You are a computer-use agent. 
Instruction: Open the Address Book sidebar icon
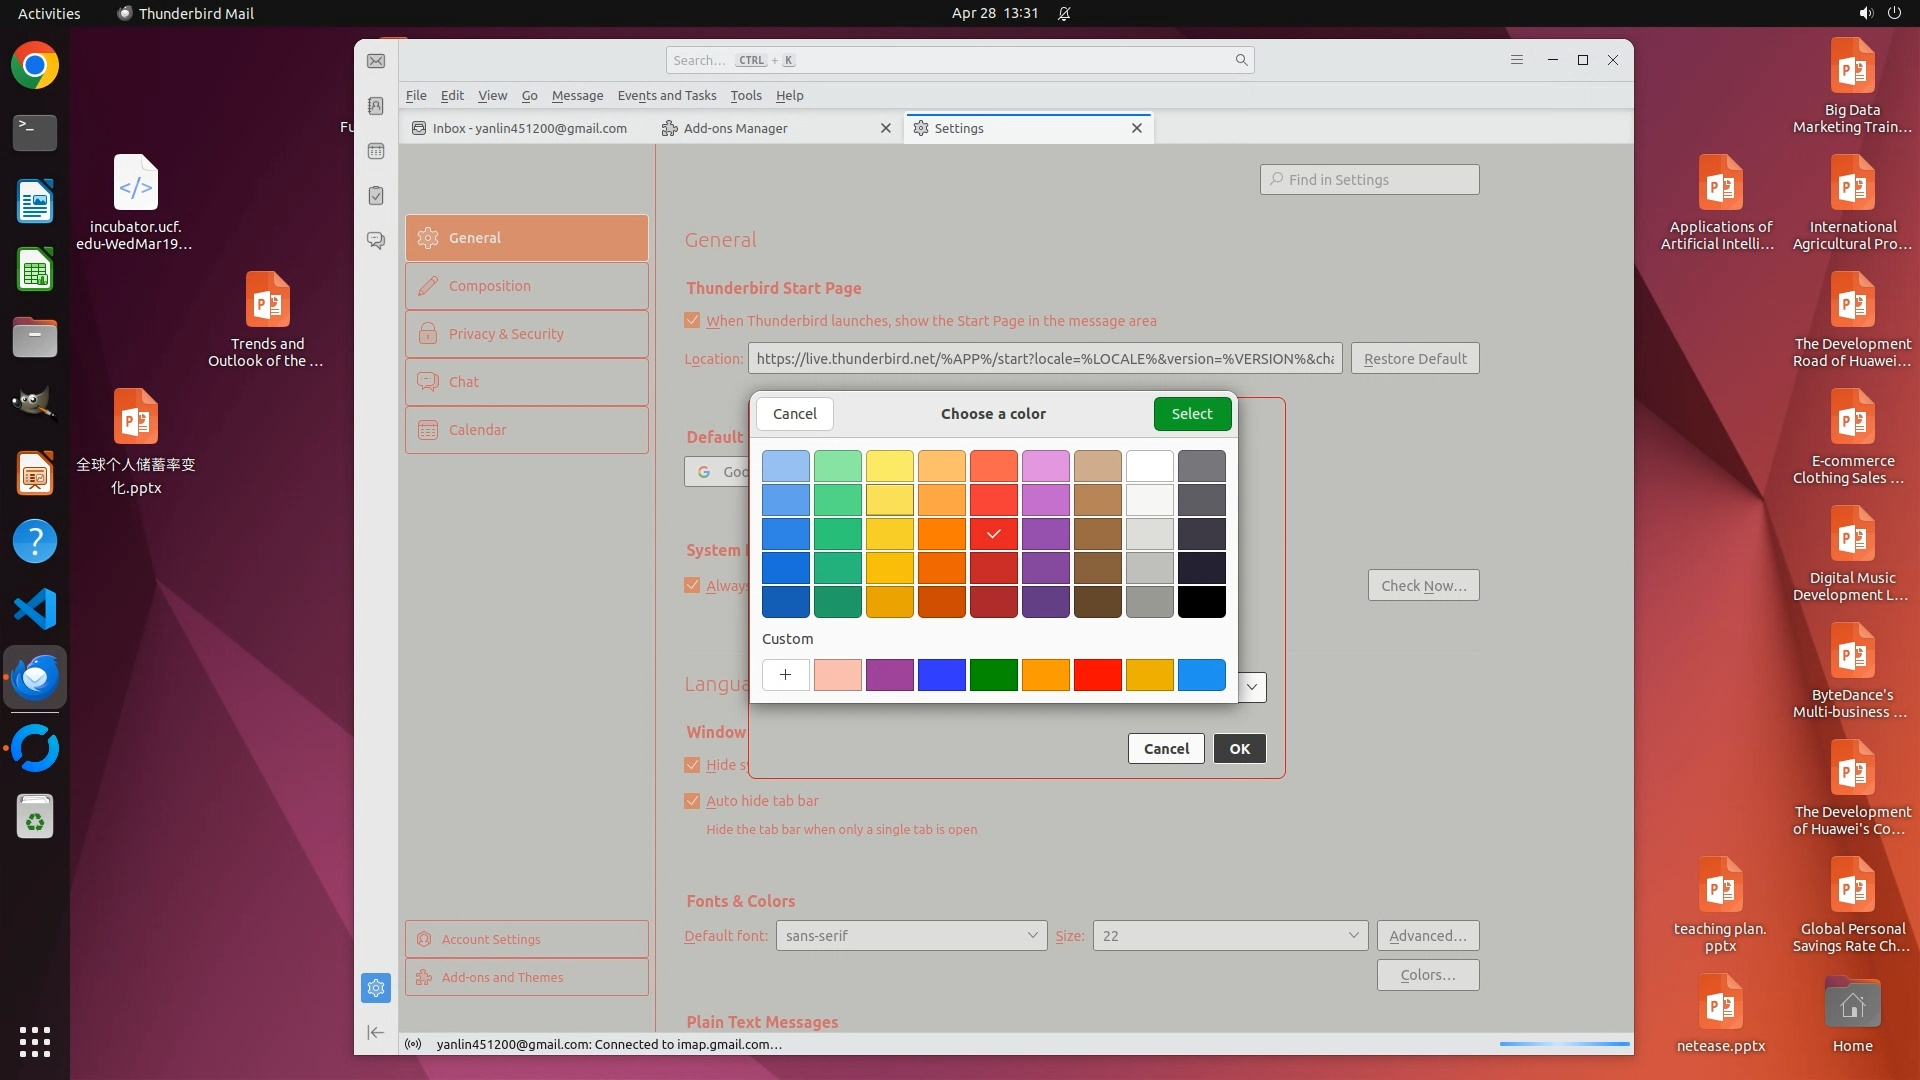coord(376,106)
